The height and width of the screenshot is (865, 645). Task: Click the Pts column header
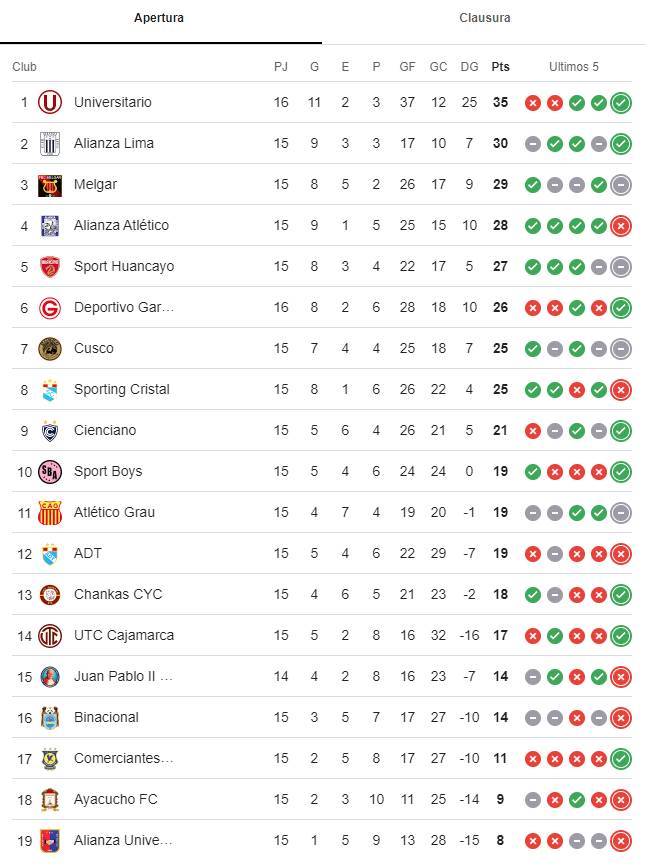click(500, 67)
